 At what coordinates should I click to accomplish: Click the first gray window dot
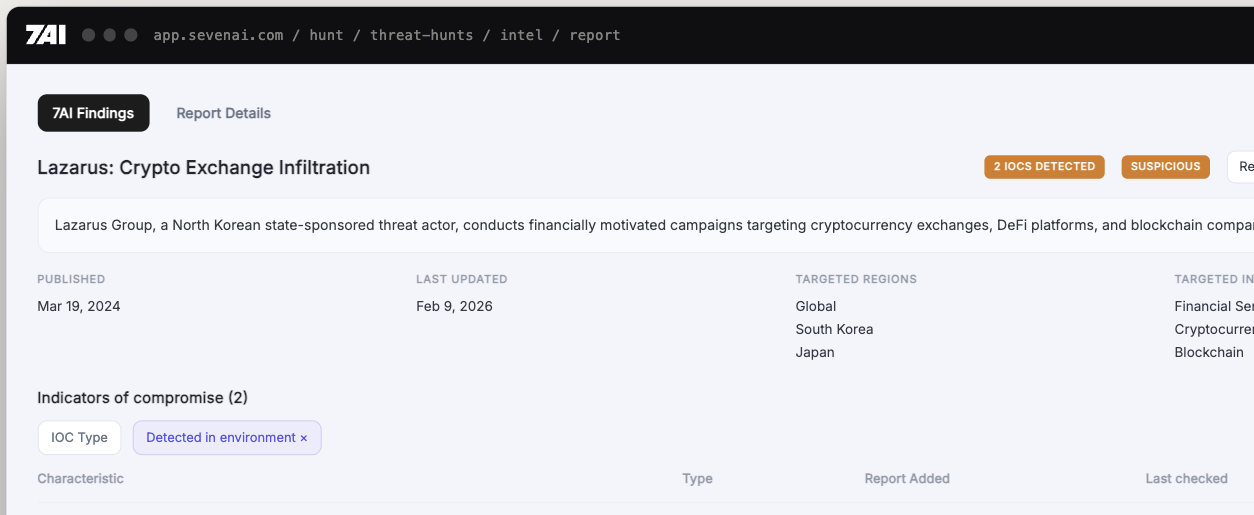[88, 35]
